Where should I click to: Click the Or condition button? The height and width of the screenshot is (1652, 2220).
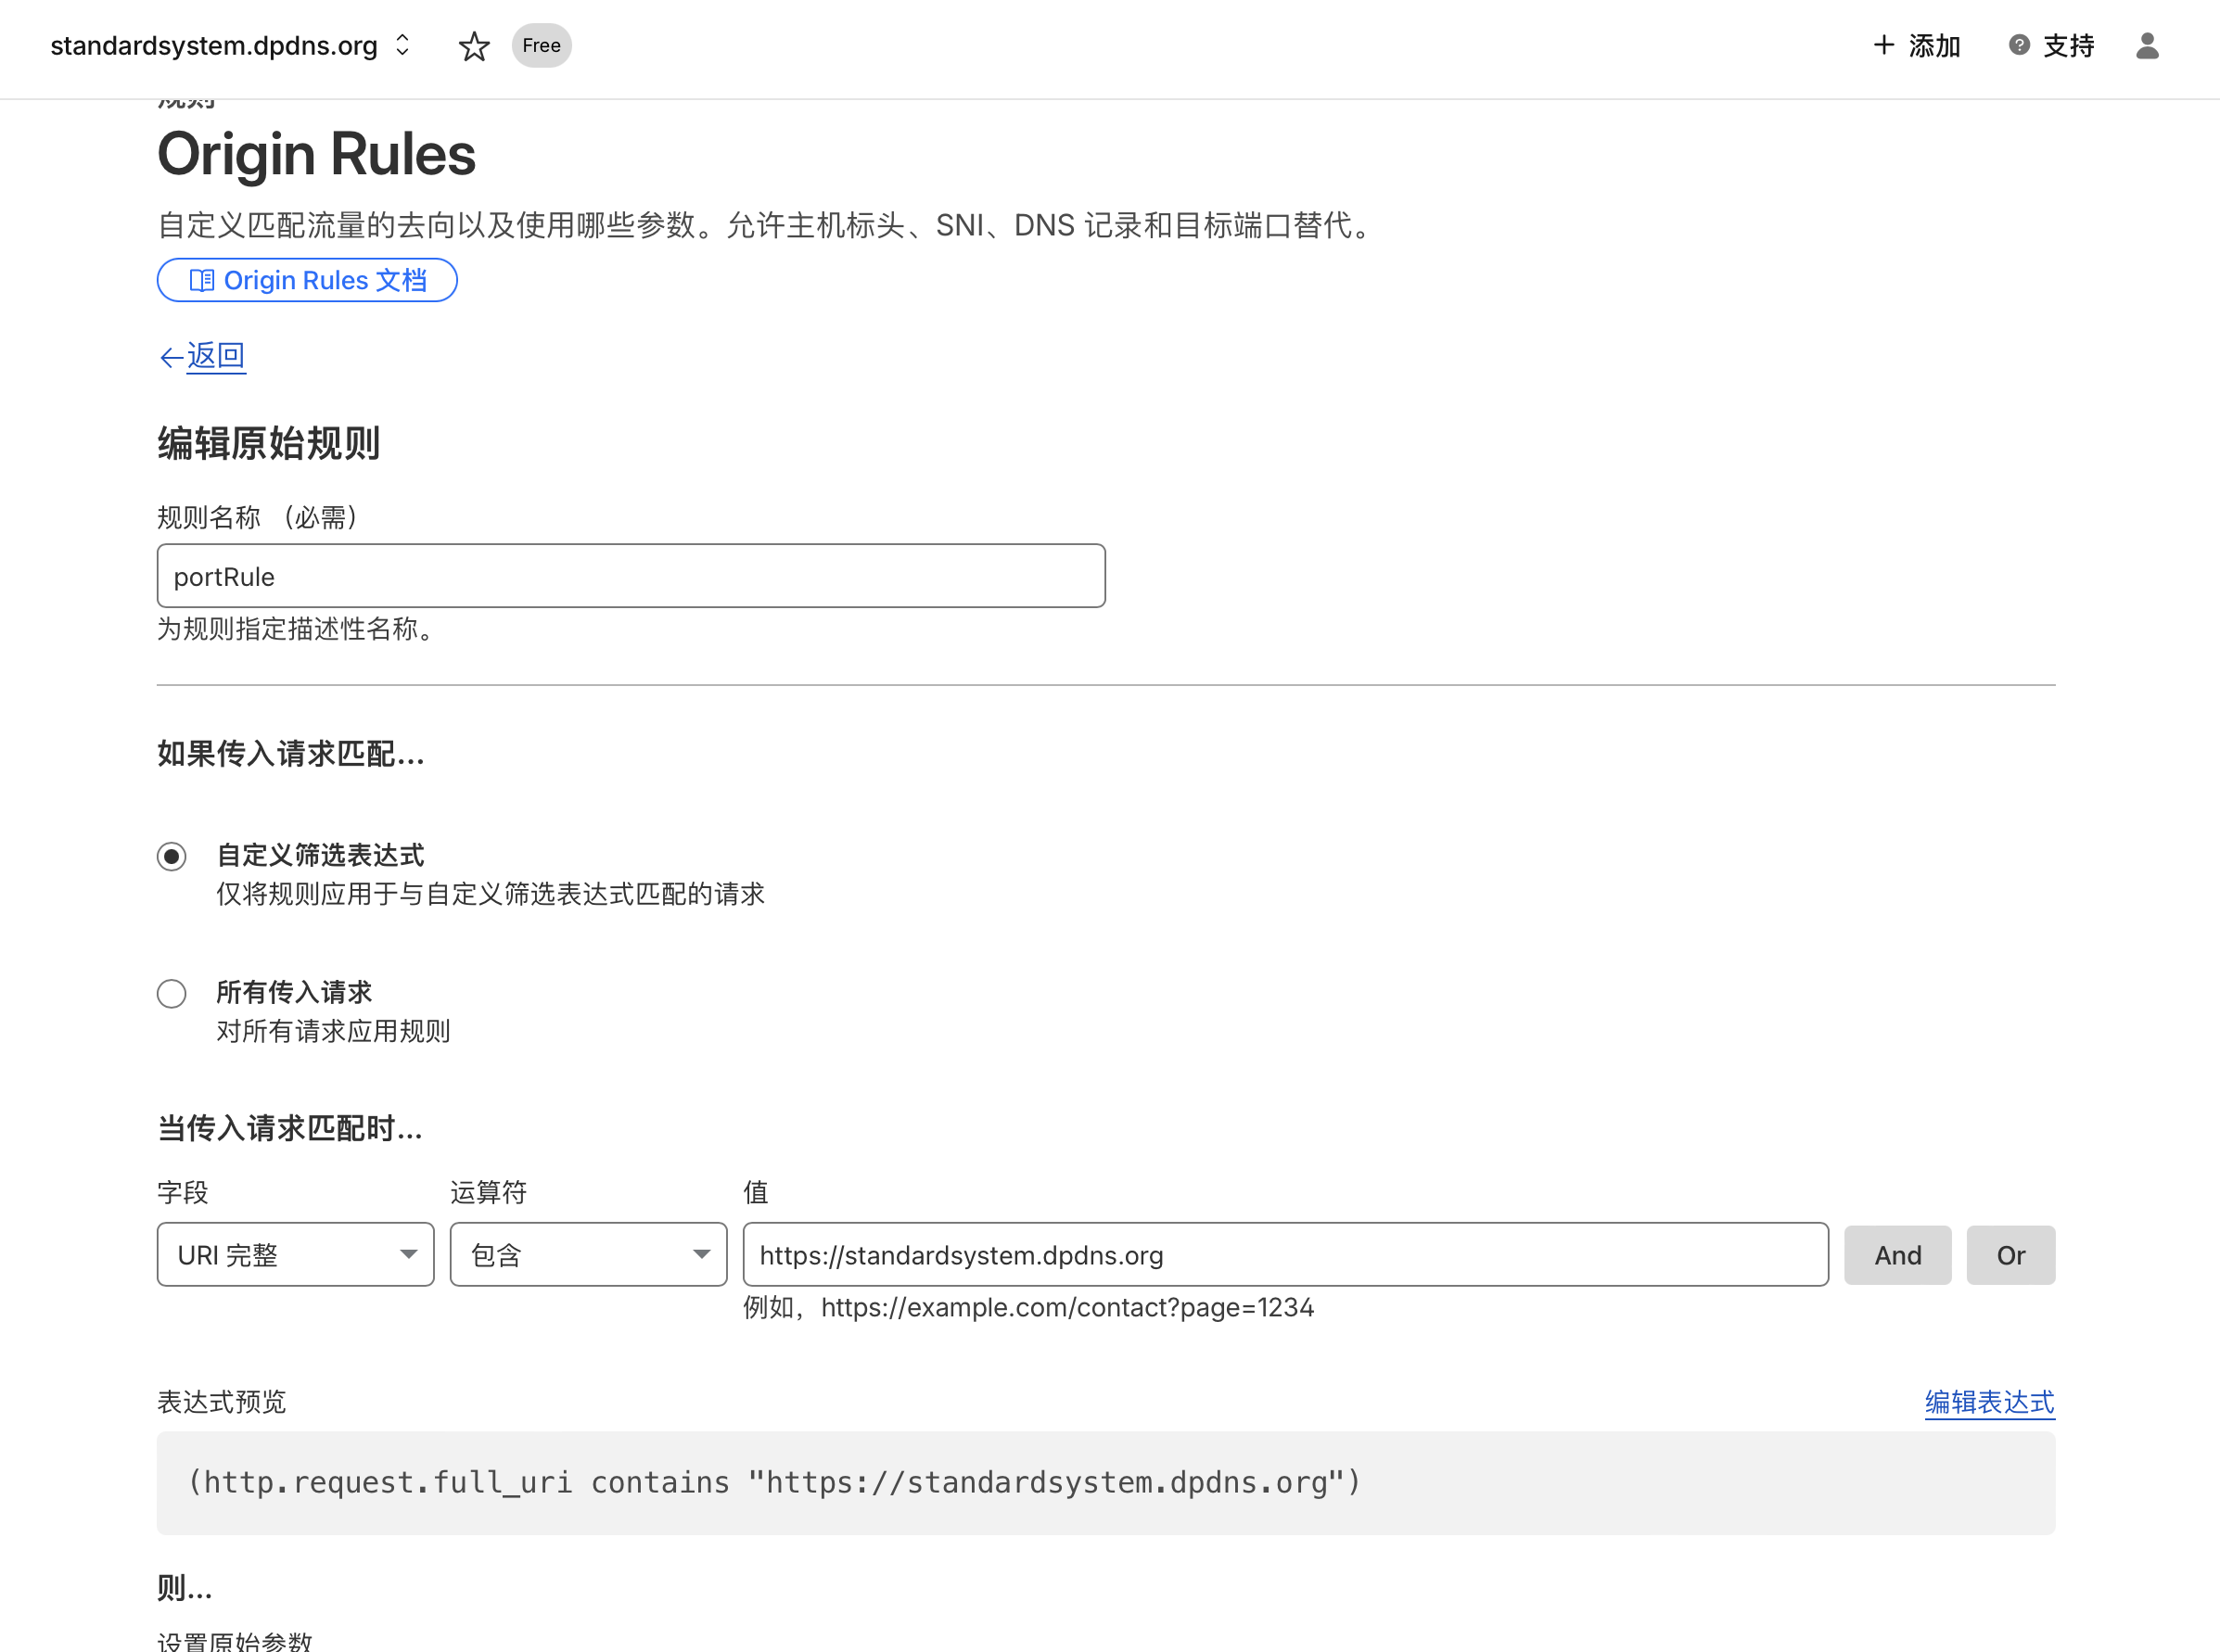2010,1255
